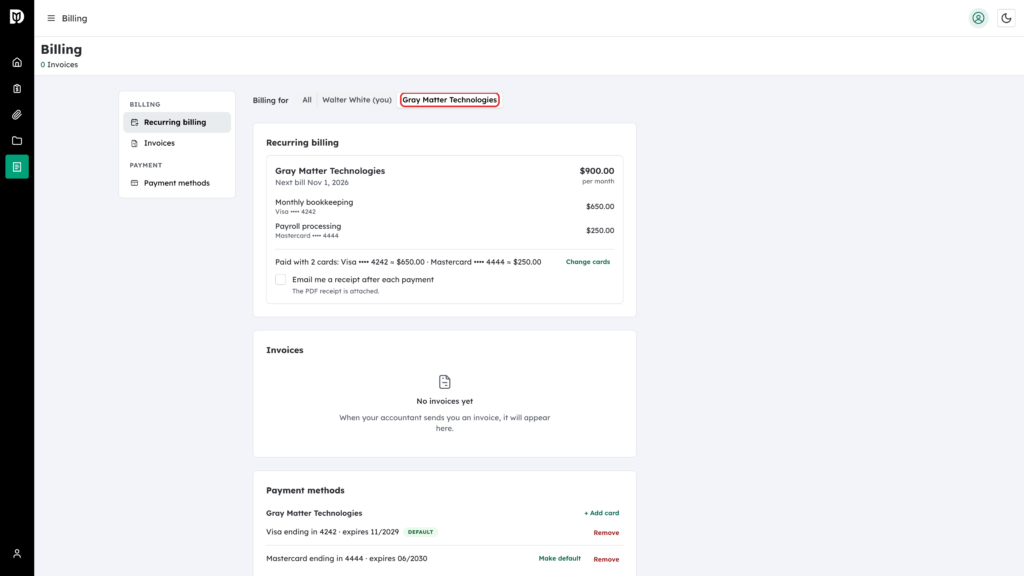
Task: Remove the Visa ending in 4242
Action: pyautogui.click(x=606, y=533)
